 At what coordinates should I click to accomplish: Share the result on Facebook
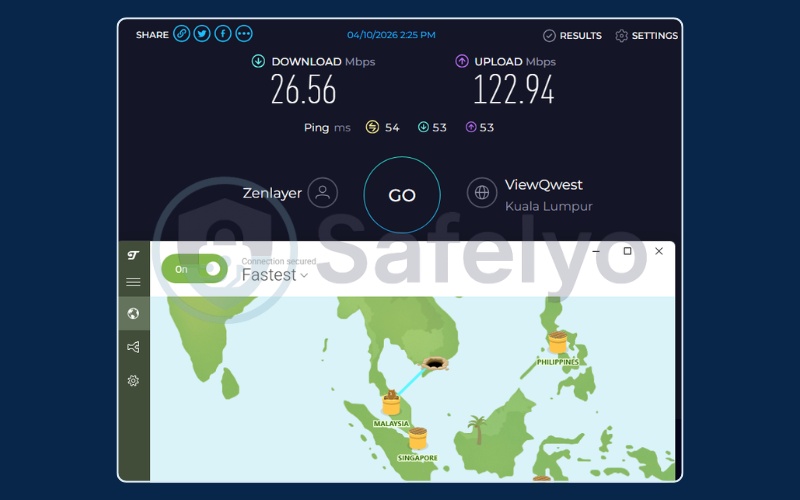coord(223,34)
